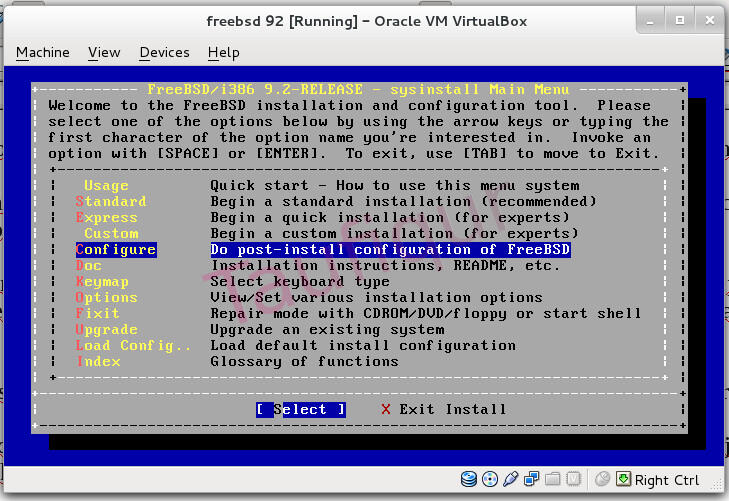Select the Keymap entry

(x=102, y=282)
